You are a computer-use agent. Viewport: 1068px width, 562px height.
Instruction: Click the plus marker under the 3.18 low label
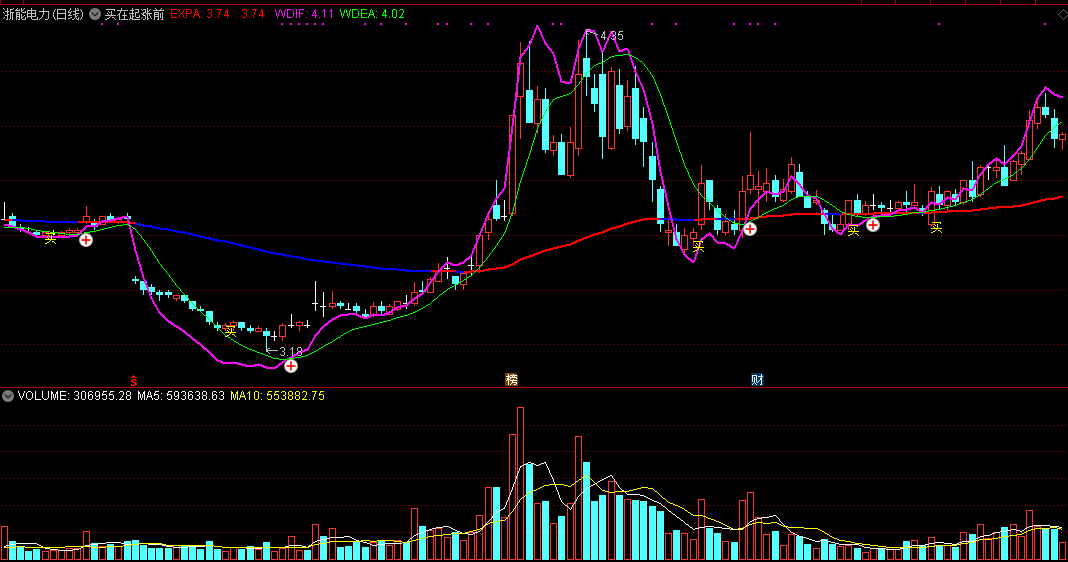[x=291, y=366]
